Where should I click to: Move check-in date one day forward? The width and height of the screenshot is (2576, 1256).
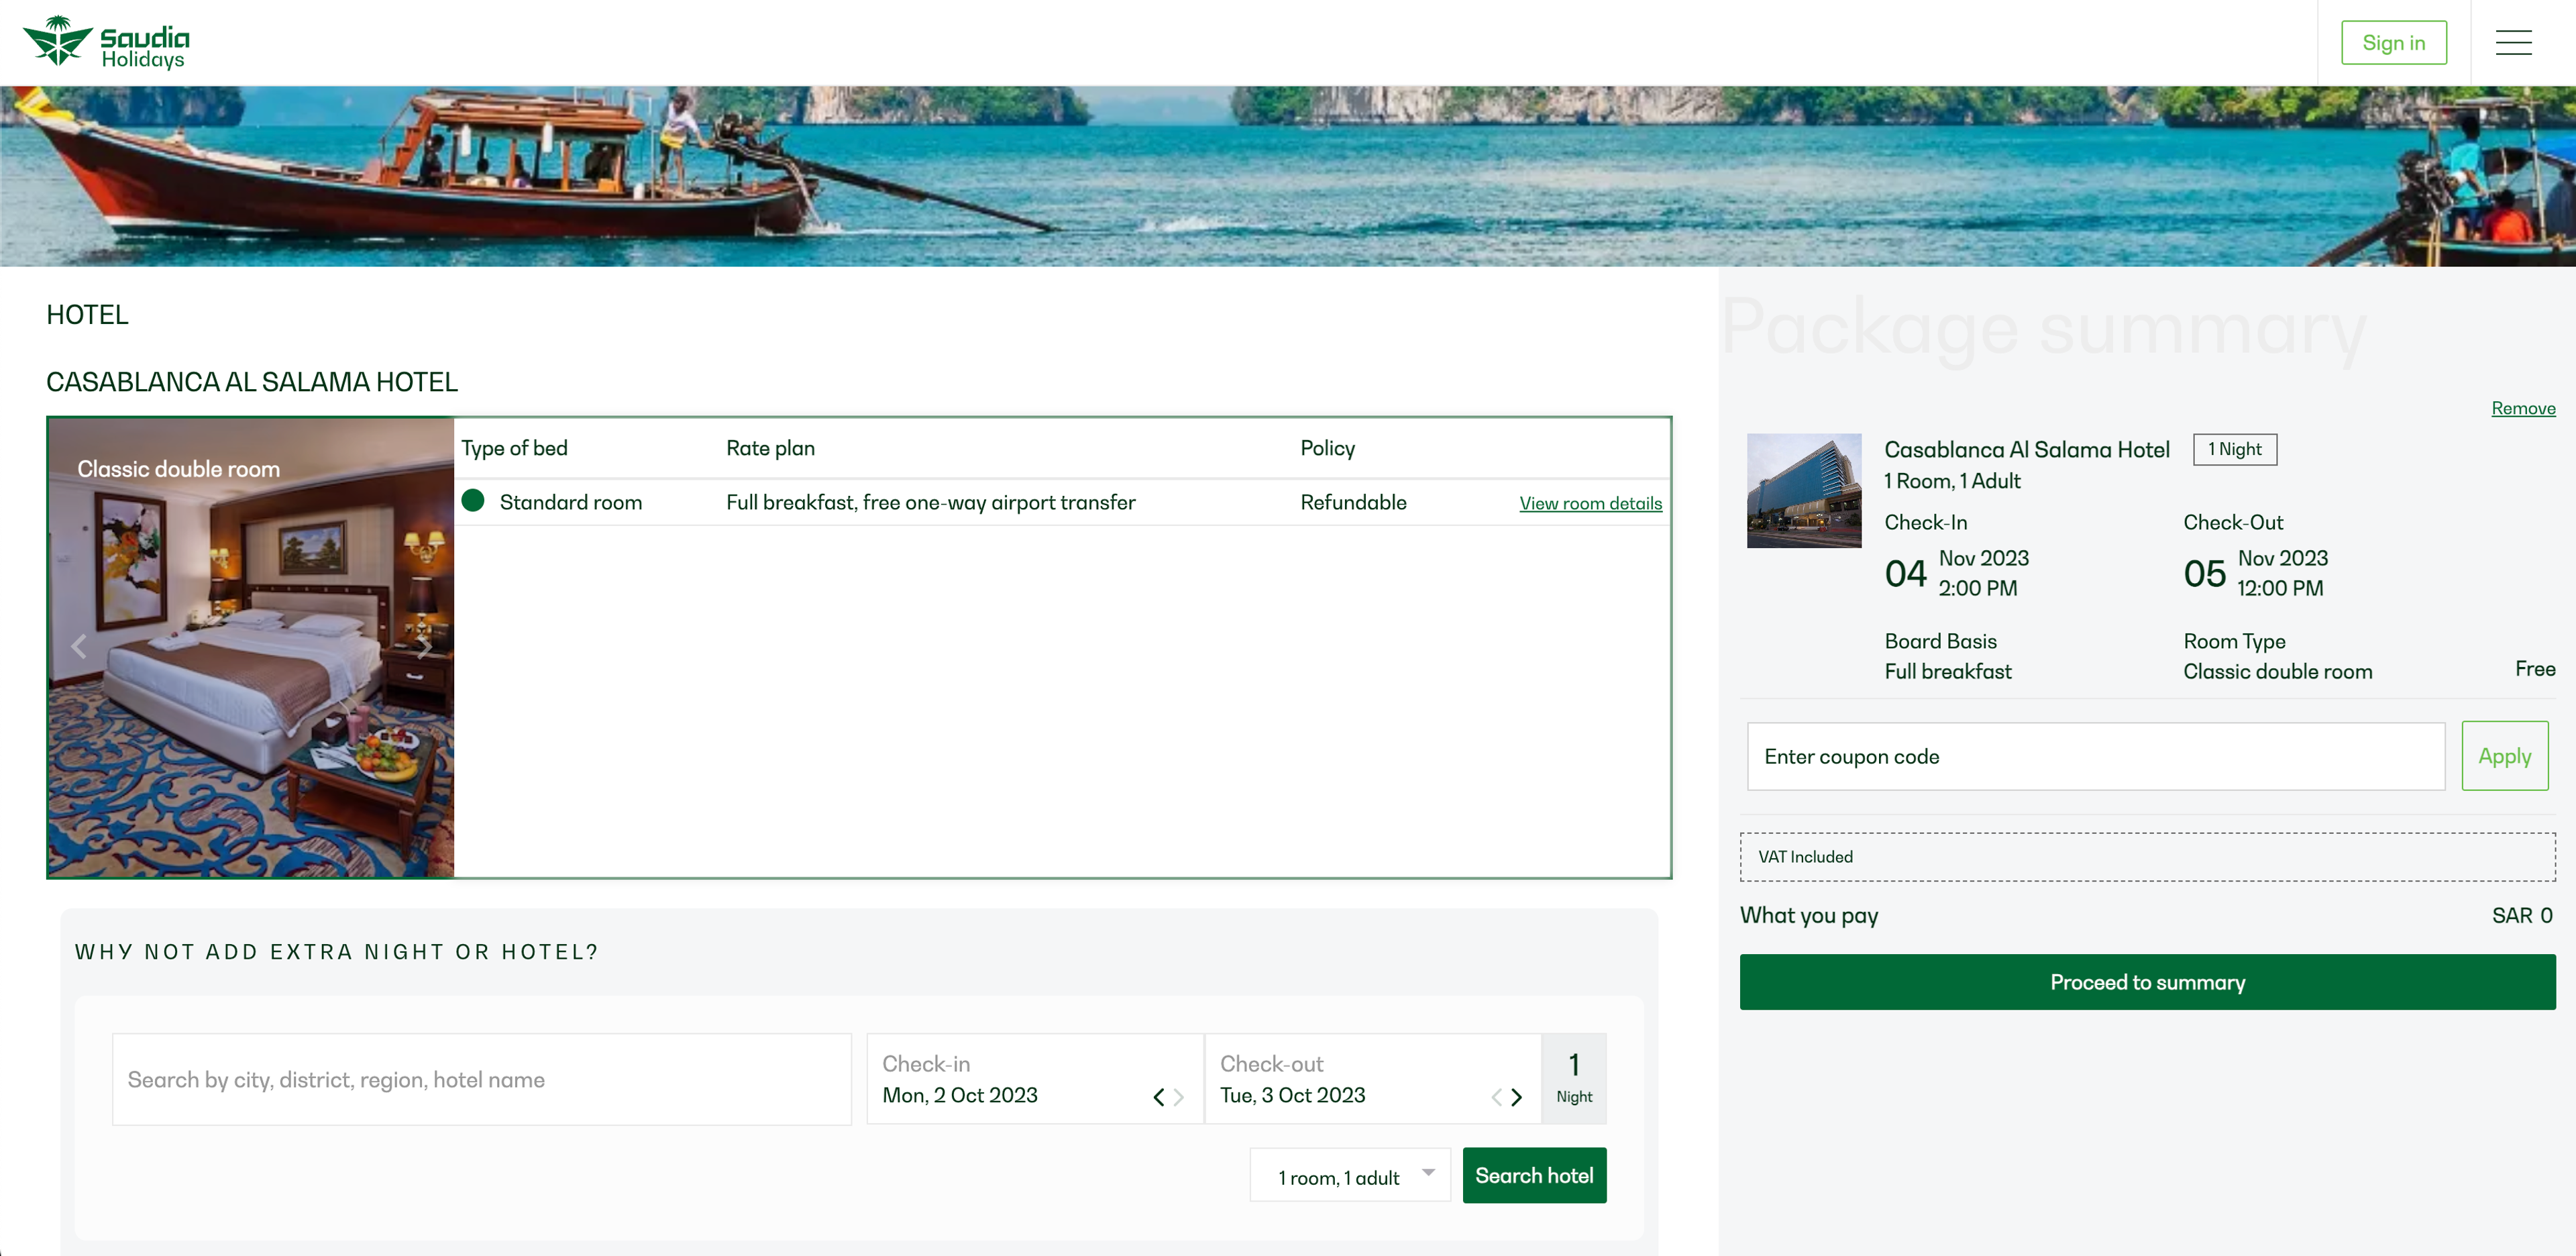pyautogui.click(x=1179, y=1097)
